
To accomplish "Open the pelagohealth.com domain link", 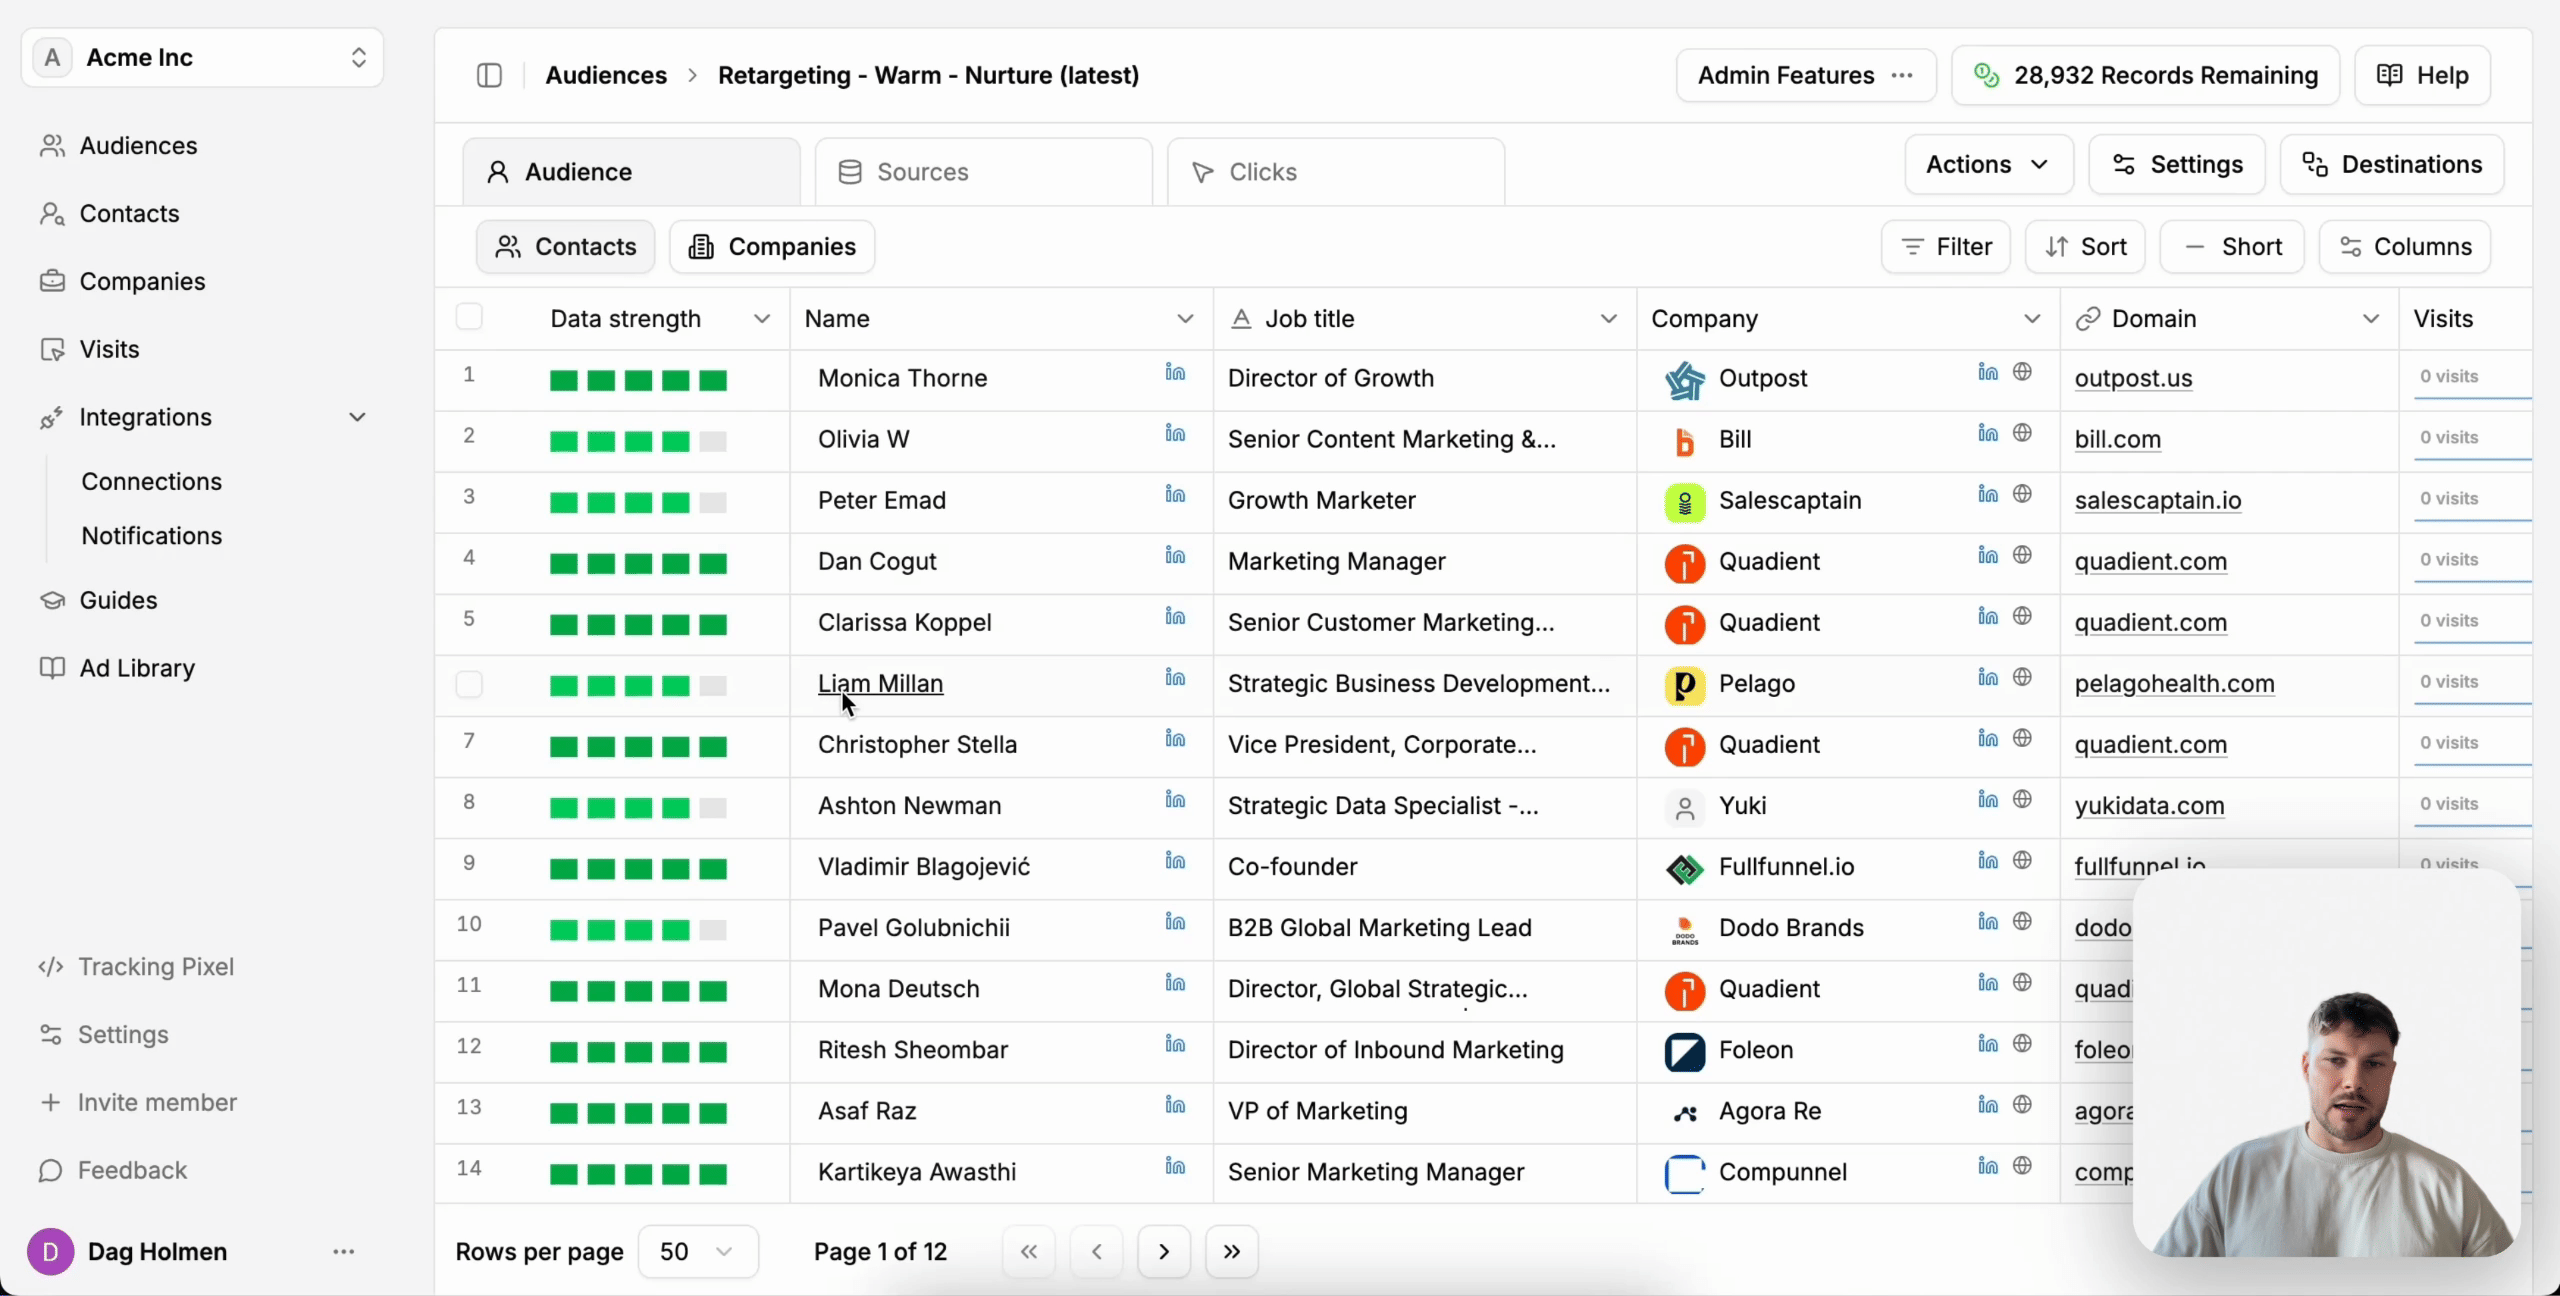I will click(x=2174, y=684).
